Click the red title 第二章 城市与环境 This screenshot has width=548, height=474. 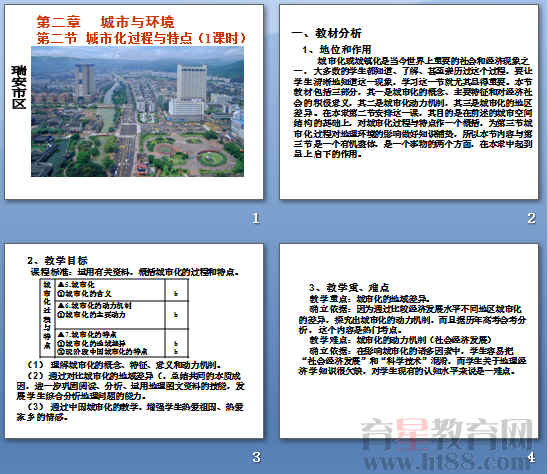click(105, 22)
